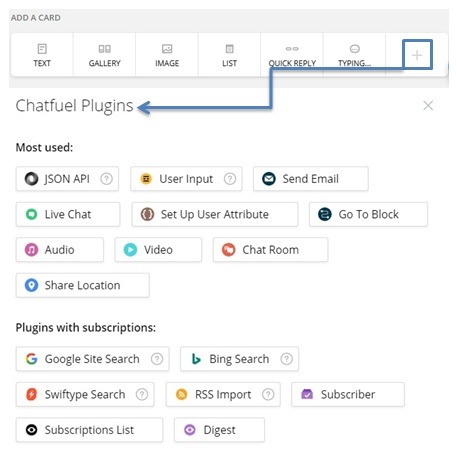Add the Go To Block plugin

(x=368, y=214)
